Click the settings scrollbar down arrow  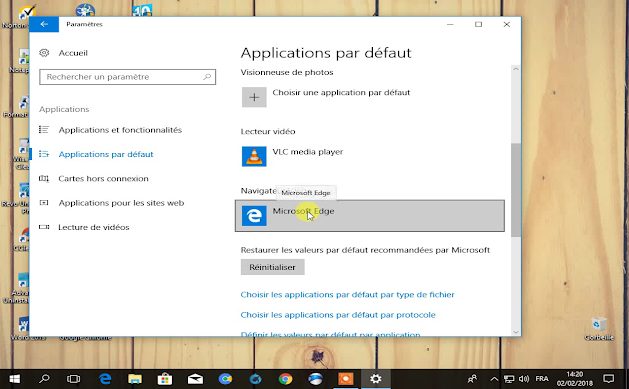tap(516, 332)
